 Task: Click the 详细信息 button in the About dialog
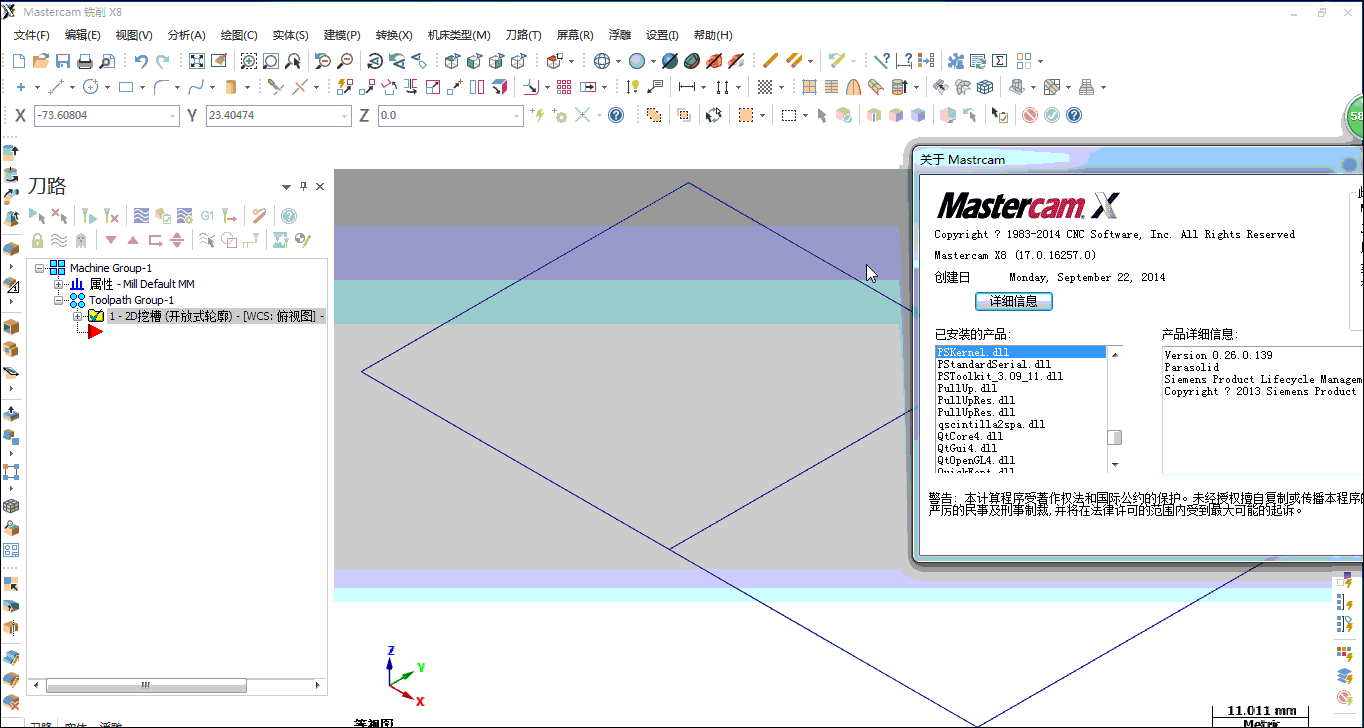[x=1014, y=301]
